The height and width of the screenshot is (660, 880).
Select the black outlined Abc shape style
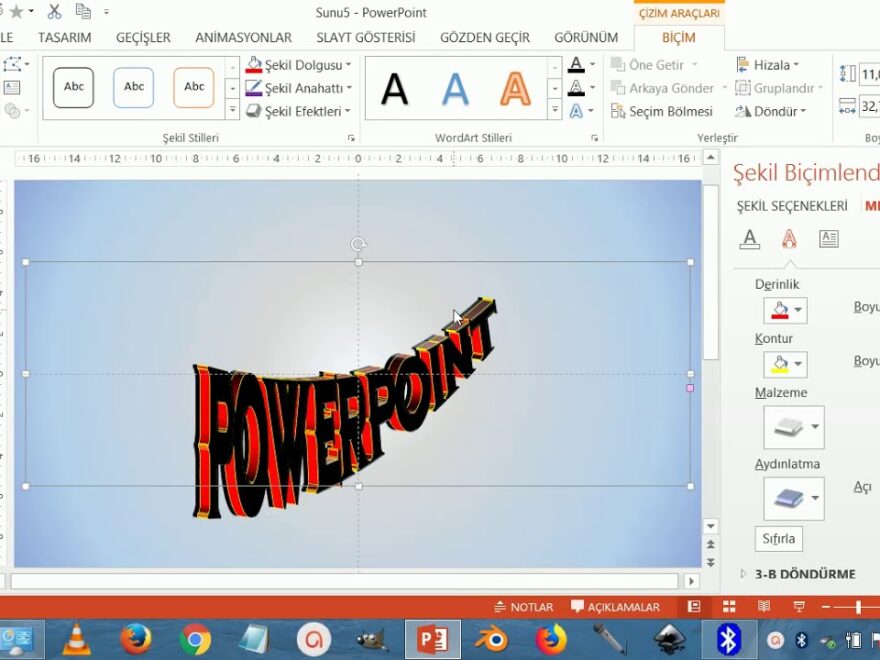[x=74, y=88]
